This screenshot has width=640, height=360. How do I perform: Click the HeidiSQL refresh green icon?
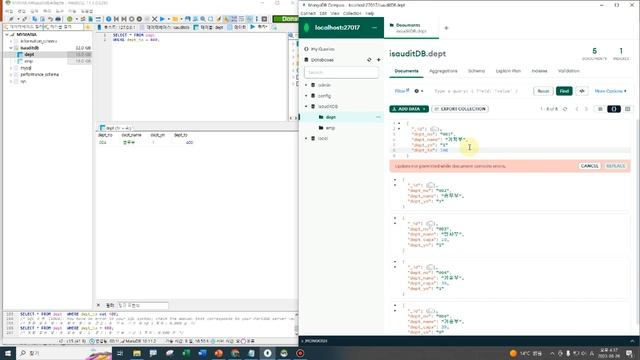70,19
